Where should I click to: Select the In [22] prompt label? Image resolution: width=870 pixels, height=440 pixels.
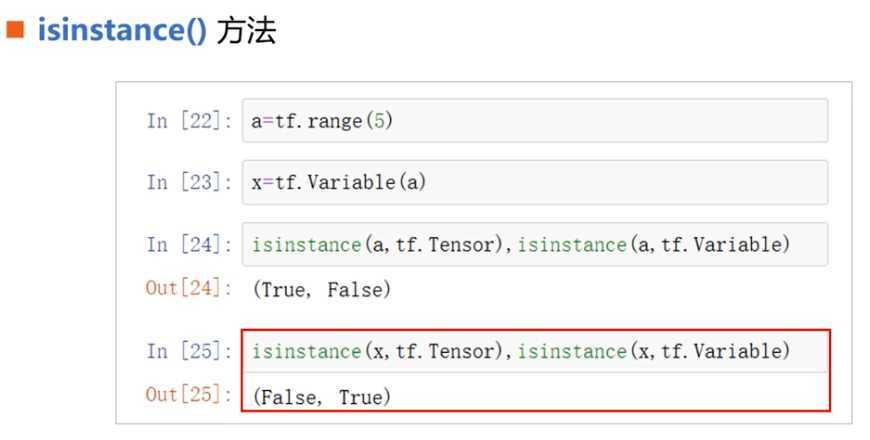tap(190, 121)
